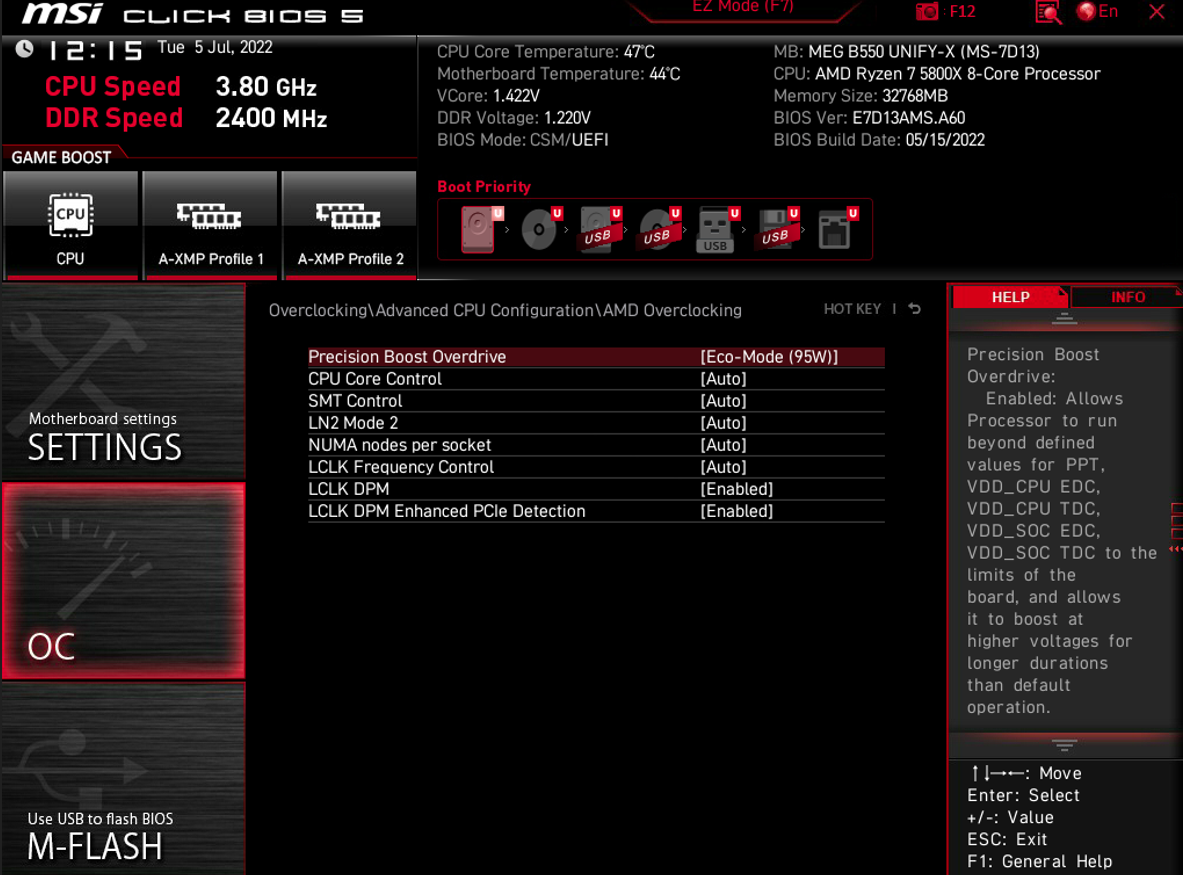Image resolution: width=1183 pixels, height=875 pixels.
Task: Toggle the CPU Game Boost button
Action: click(x=70, y=225)
